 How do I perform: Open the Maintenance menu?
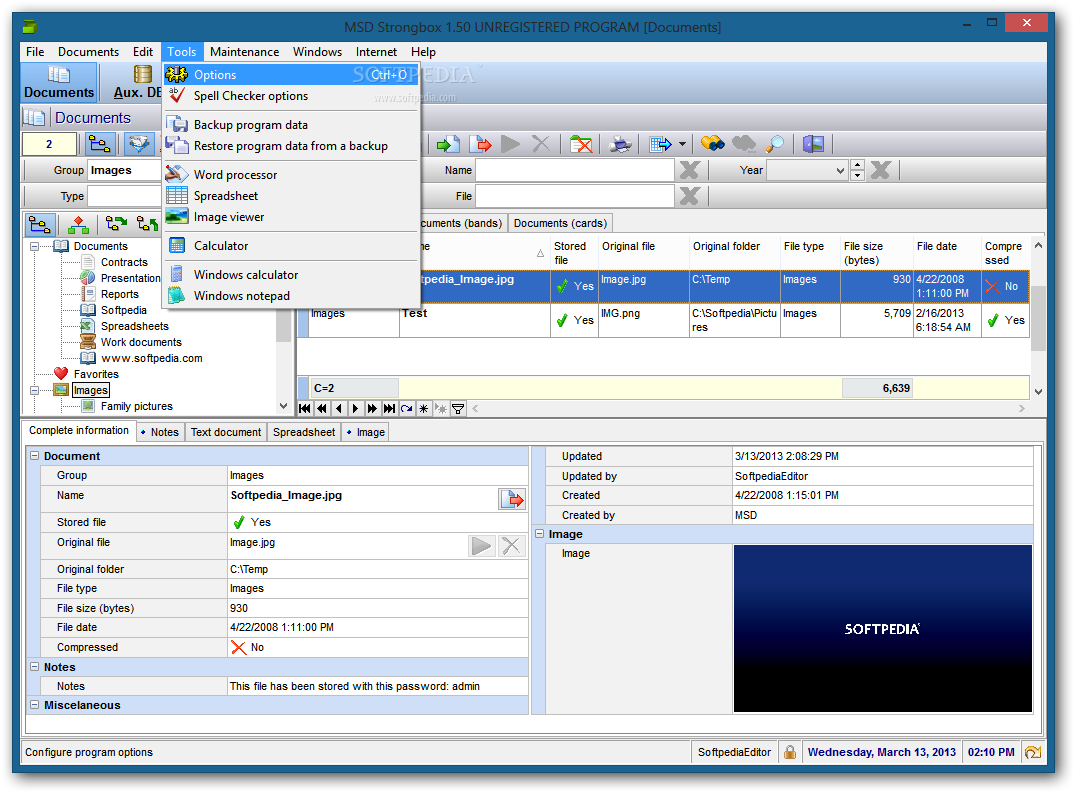244,52
